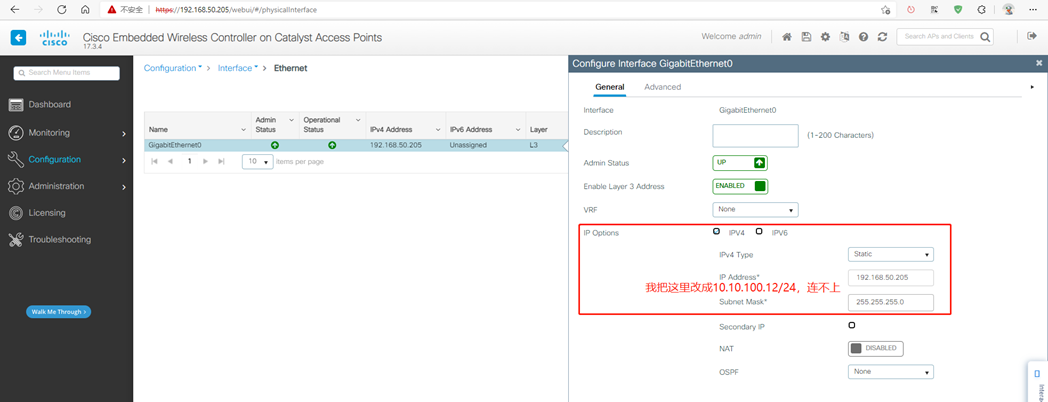This screenshot has height=402, width=1048.
Task: Toggle Enable Layer 3 Address switch
Action: (740, 186)
